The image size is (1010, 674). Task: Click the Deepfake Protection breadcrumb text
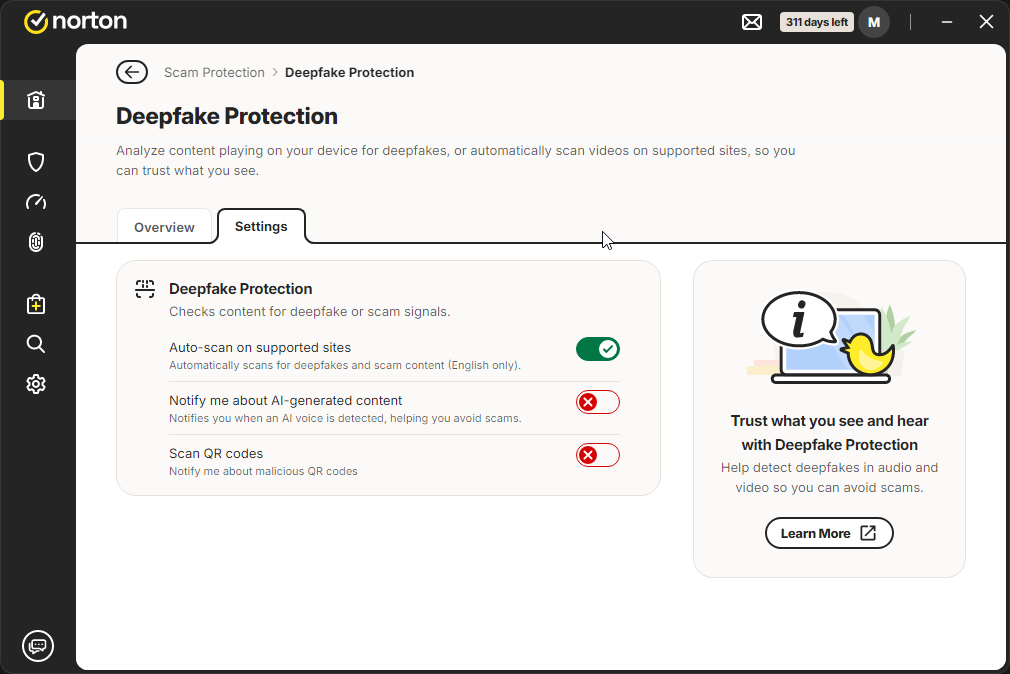[x=350, y=72]
